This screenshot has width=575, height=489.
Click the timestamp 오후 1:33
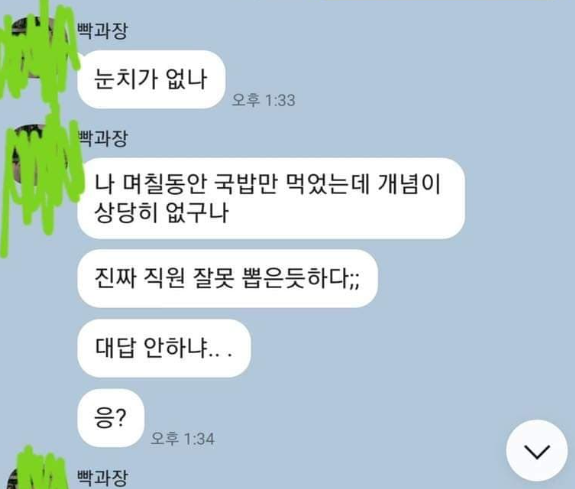click(x=263, y=100)
